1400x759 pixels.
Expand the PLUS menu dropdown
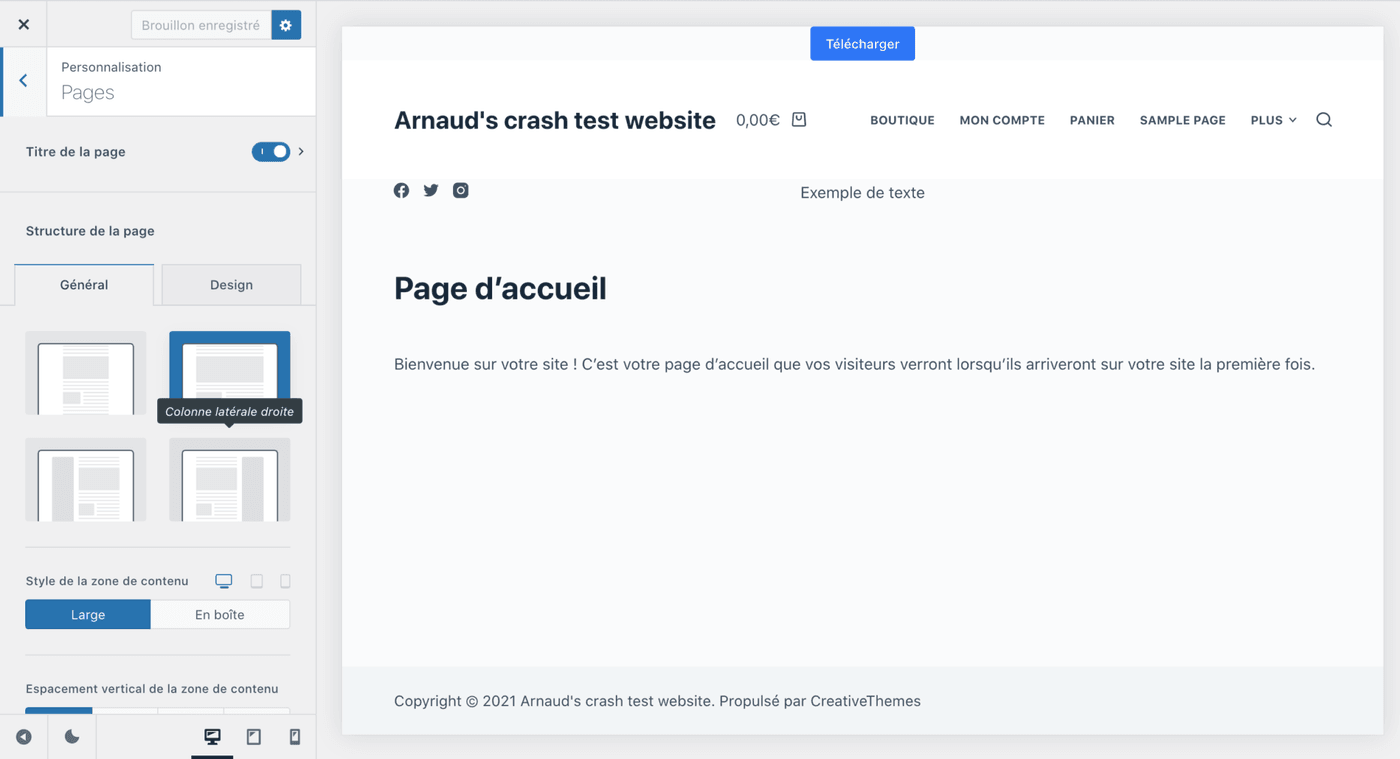coord(1273,120)
